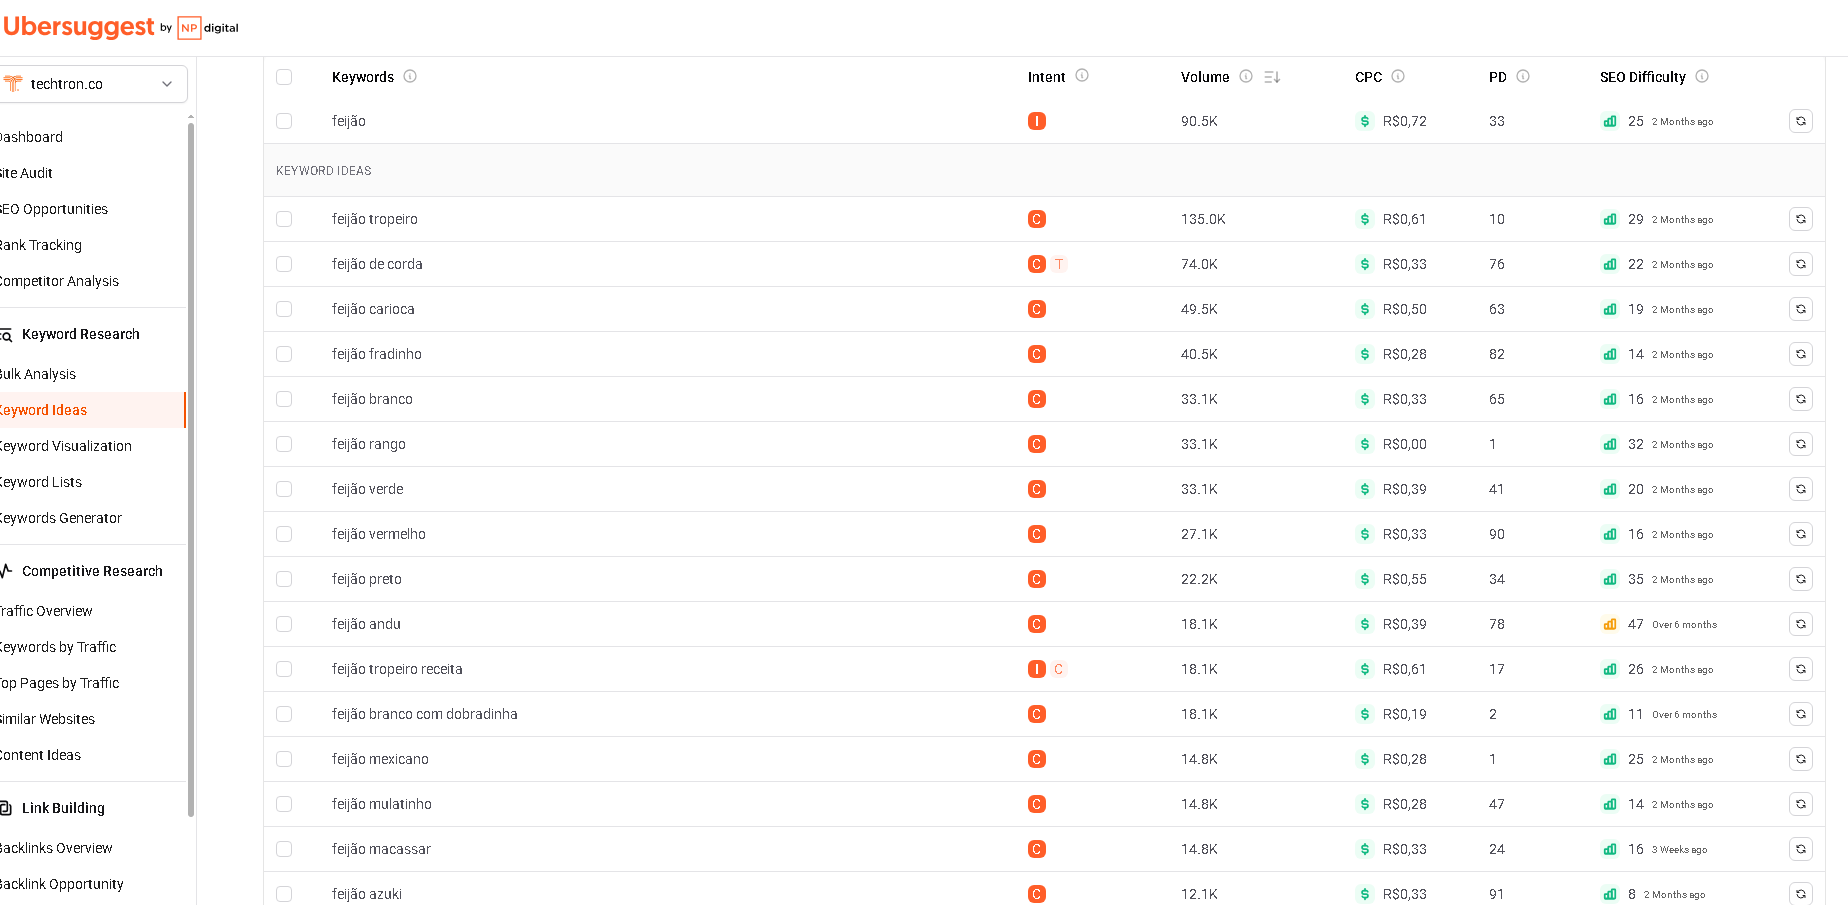Open Content Ideas from the sidebar
Viewport: 1848px width, 905px height.
[x=41, y=755]
